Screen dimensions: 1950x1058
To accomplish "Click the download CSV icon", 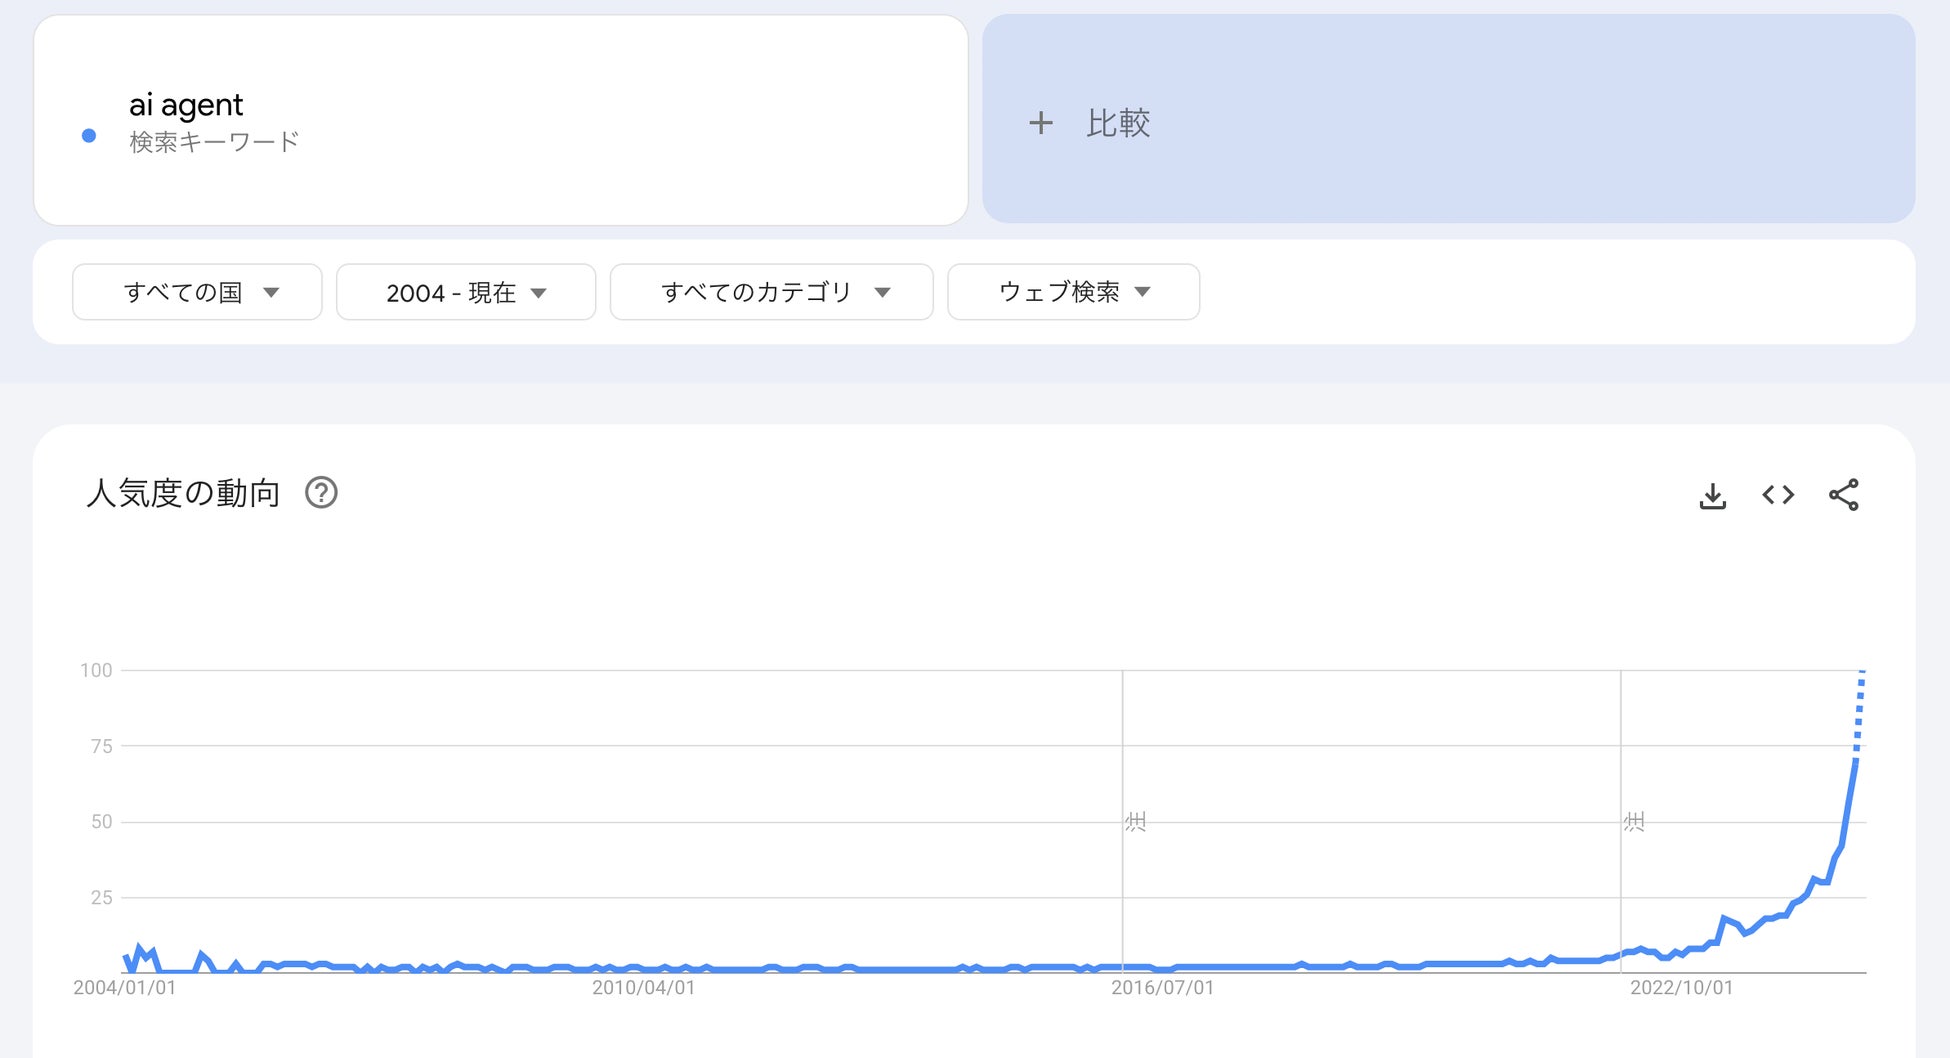I will click(x=1712, y=495).
